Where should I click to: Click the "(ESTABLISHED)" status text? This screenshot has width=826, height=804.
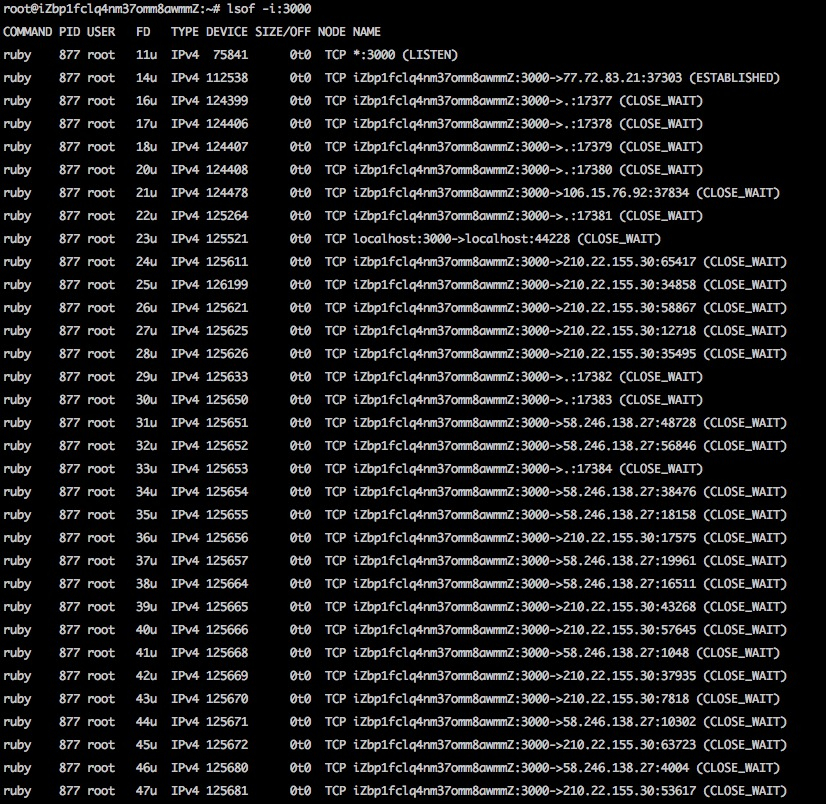point(734,78)
